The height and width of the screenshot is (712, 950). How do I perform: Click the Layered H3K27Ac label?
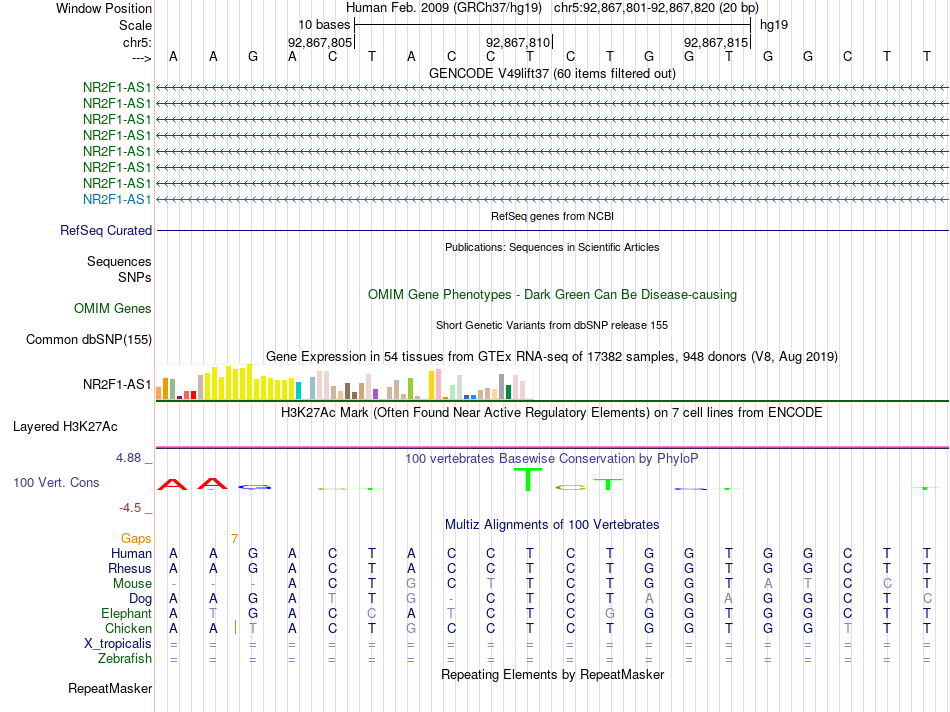pyautogui.click(x=65, y=427)
